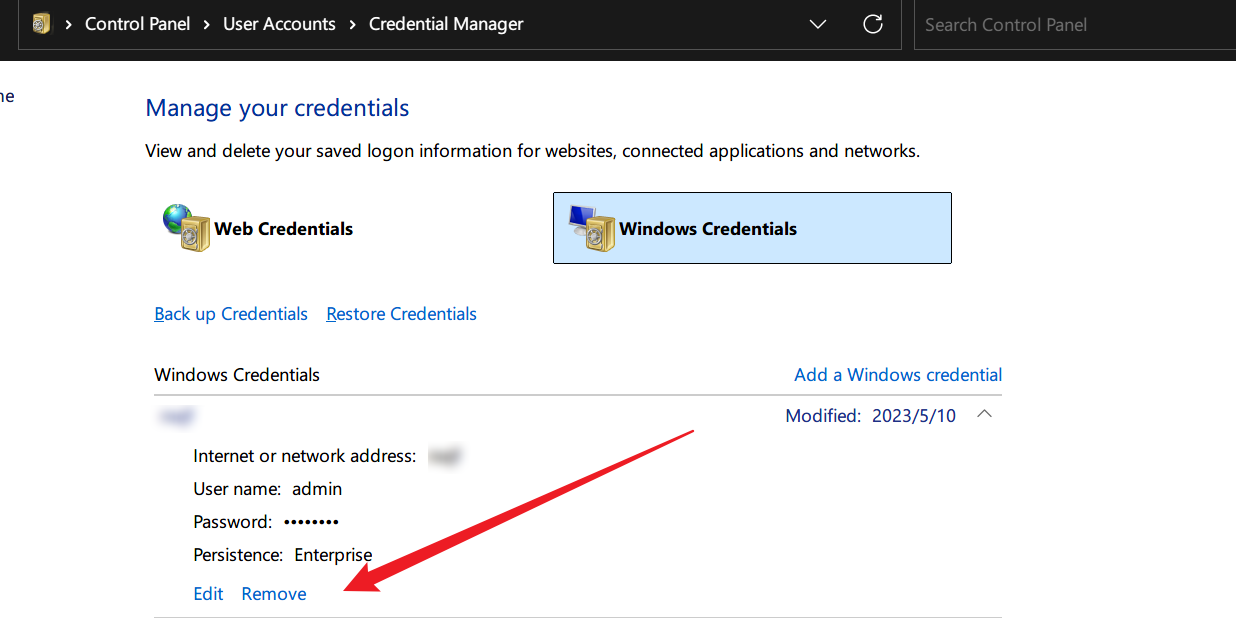The width and height of the screenshot is (1236, 618).
Task: Go to Control Panel in the breadcrumb
Action: coord(137,24)
